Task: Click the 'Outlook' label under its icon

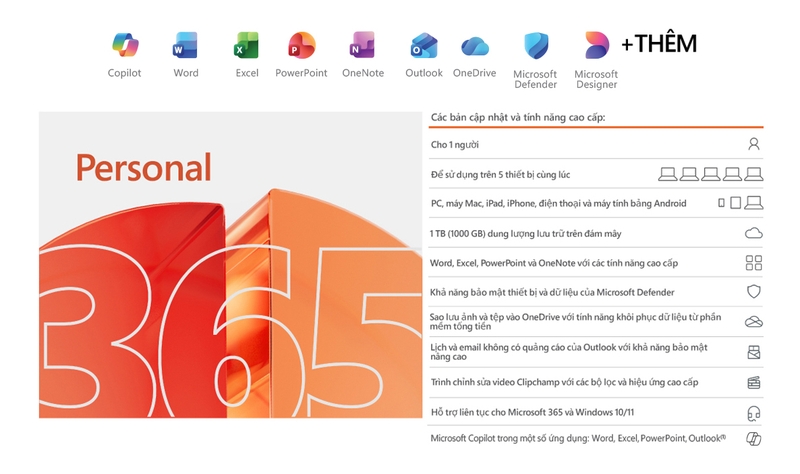Action: (424, 73)
